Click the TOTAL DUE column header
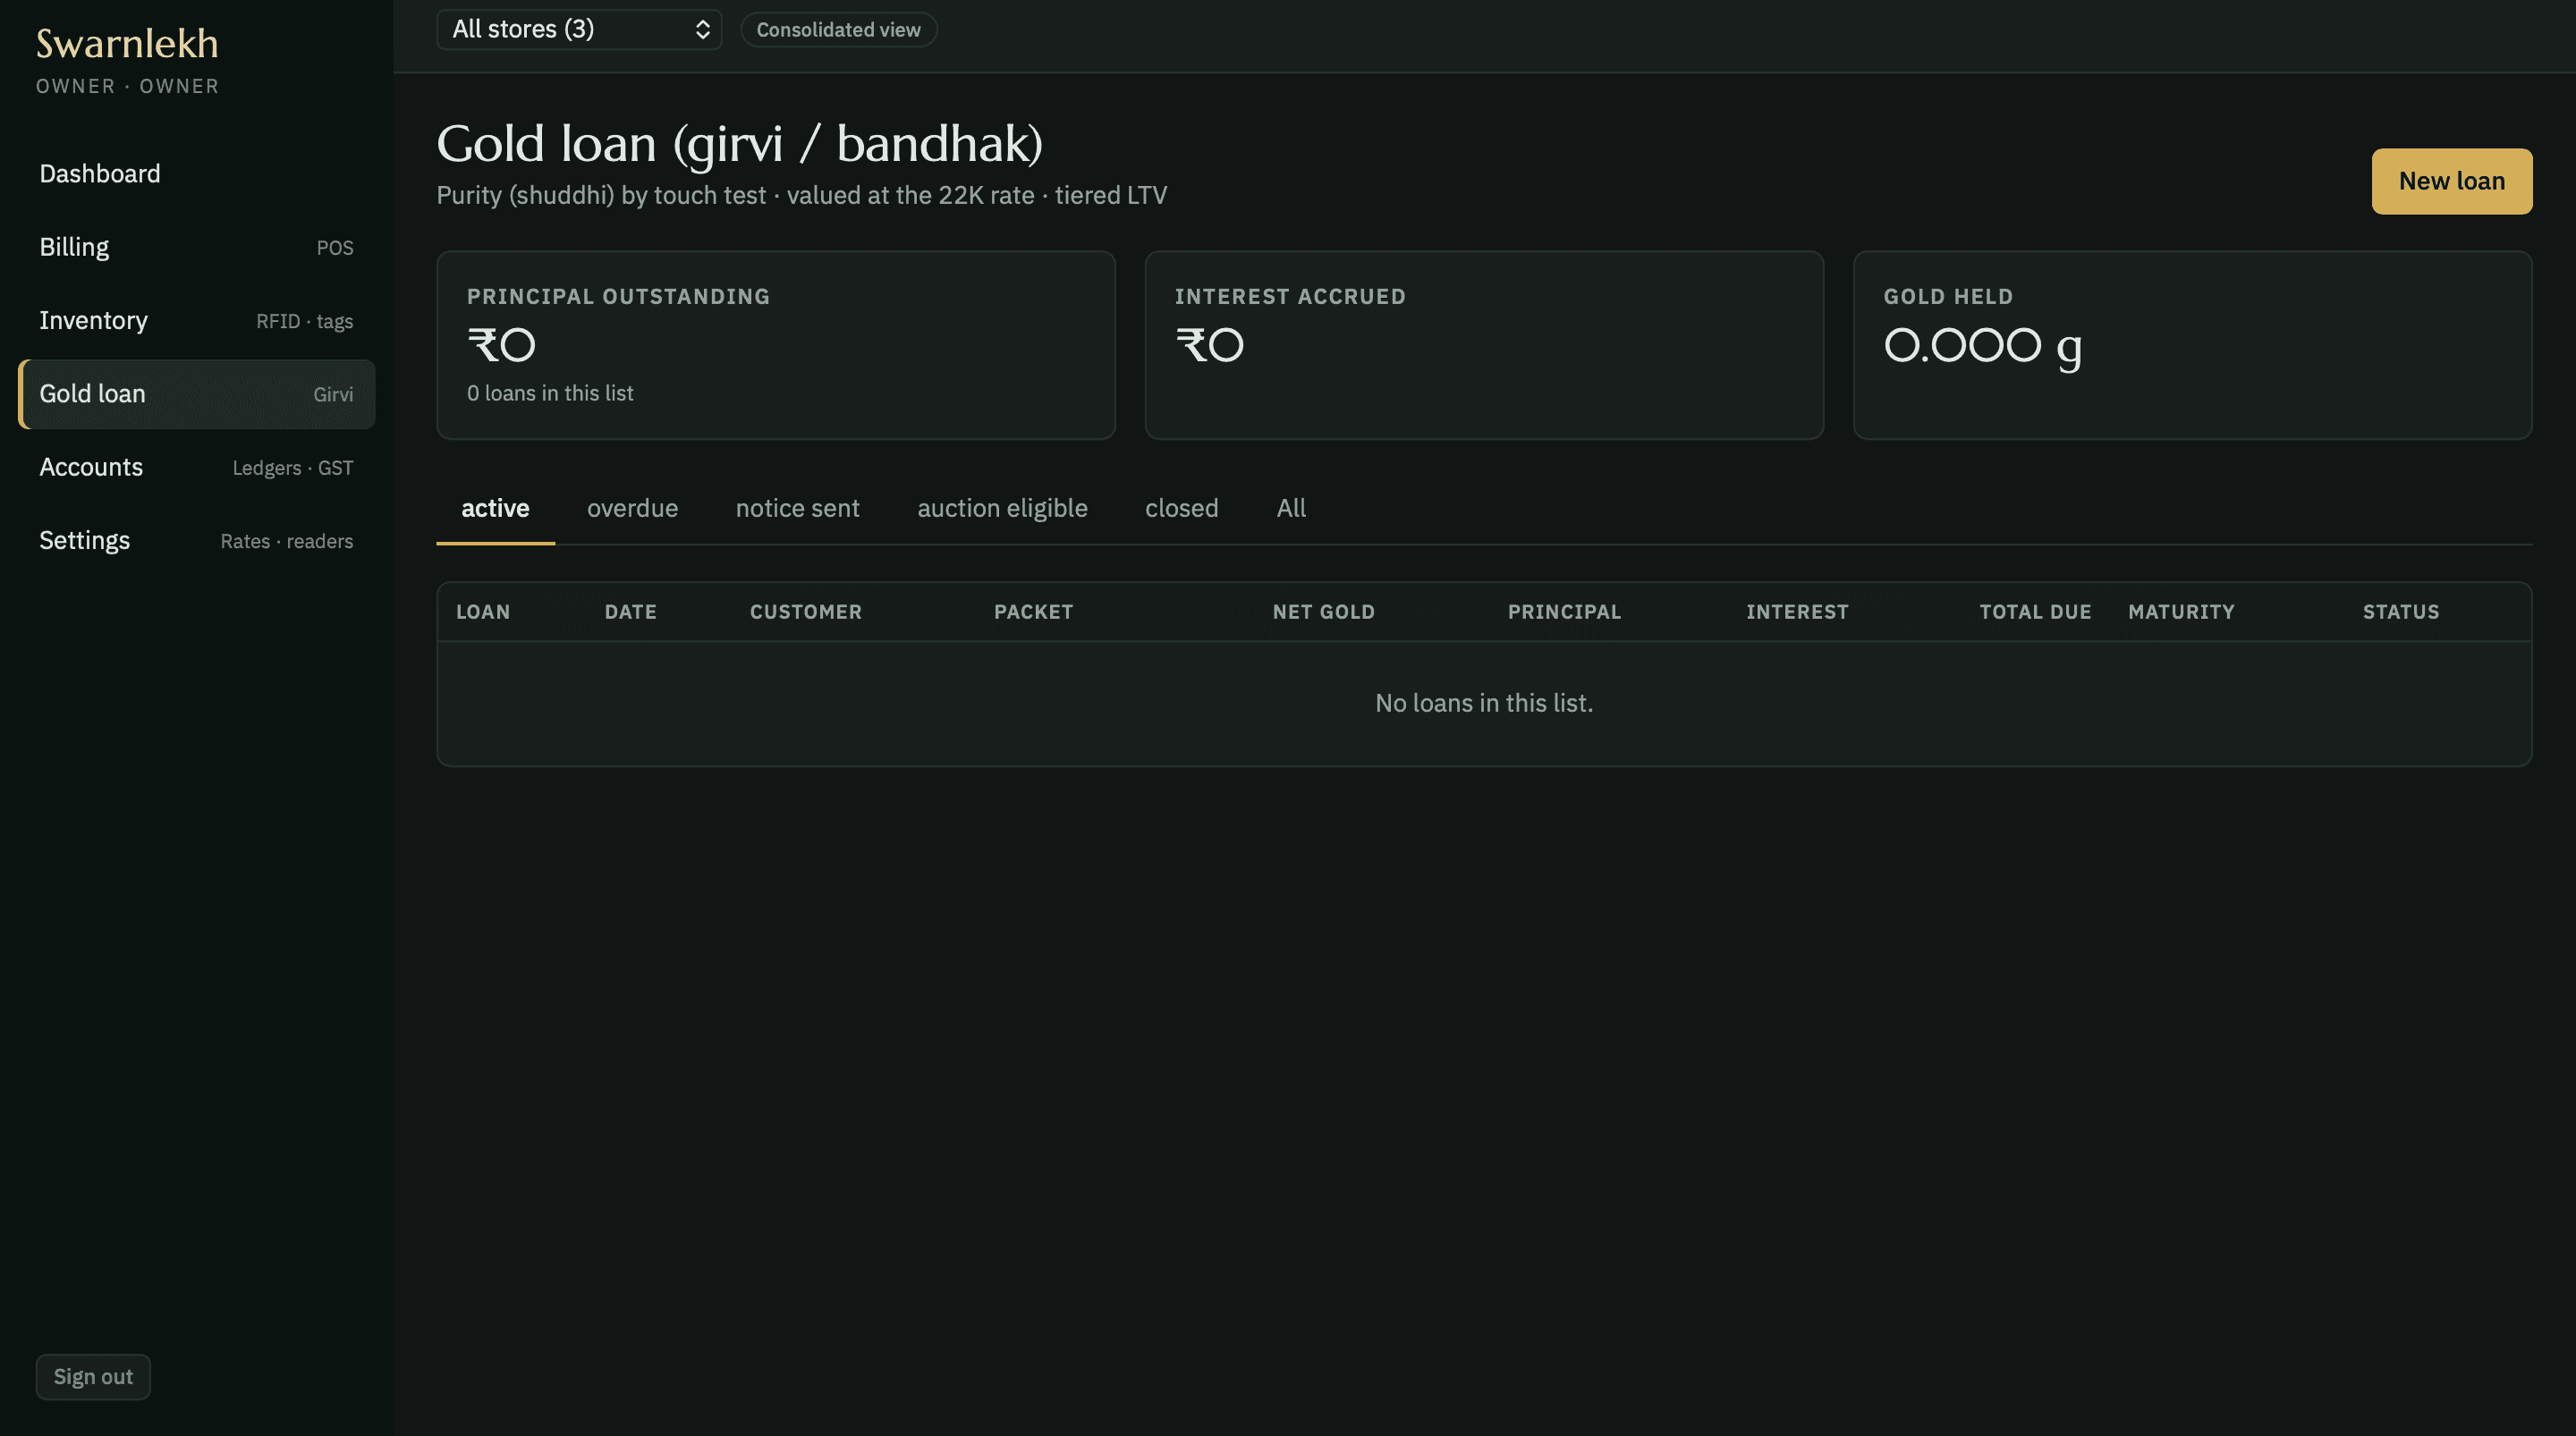This screenshot has height=1436, width=2576. click(2035, 612)
